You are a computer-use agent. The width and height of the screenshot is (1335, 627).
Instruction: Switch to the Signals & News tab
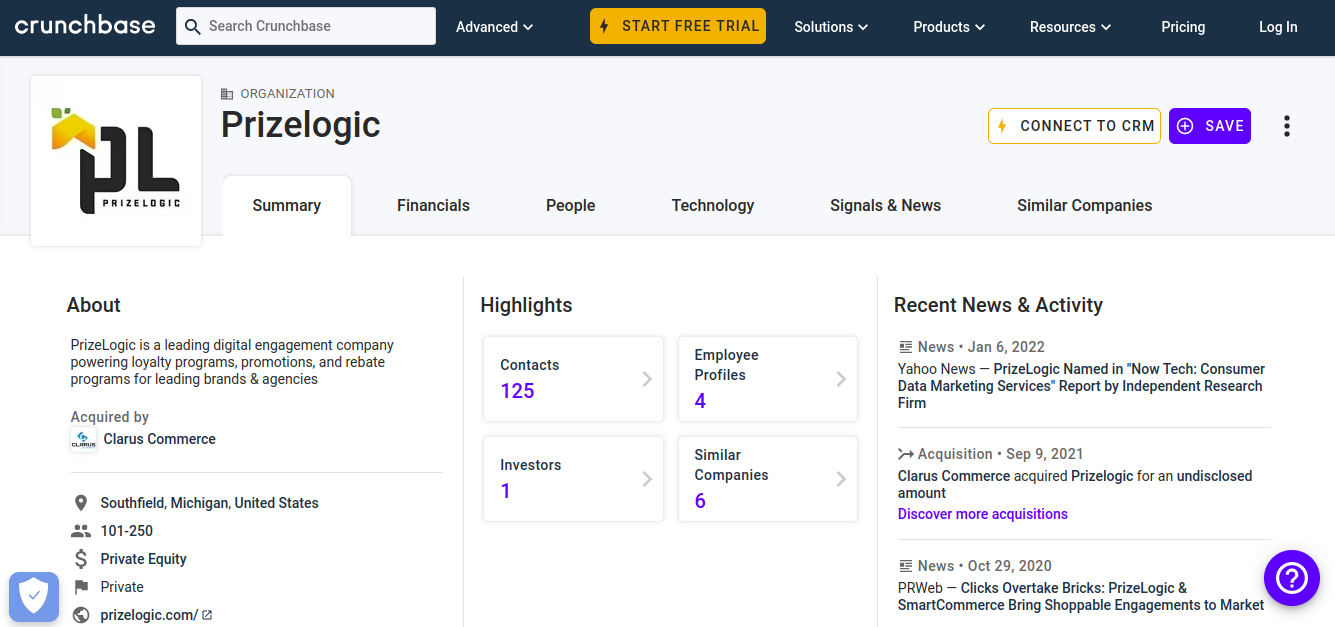[x=885, y=205]
